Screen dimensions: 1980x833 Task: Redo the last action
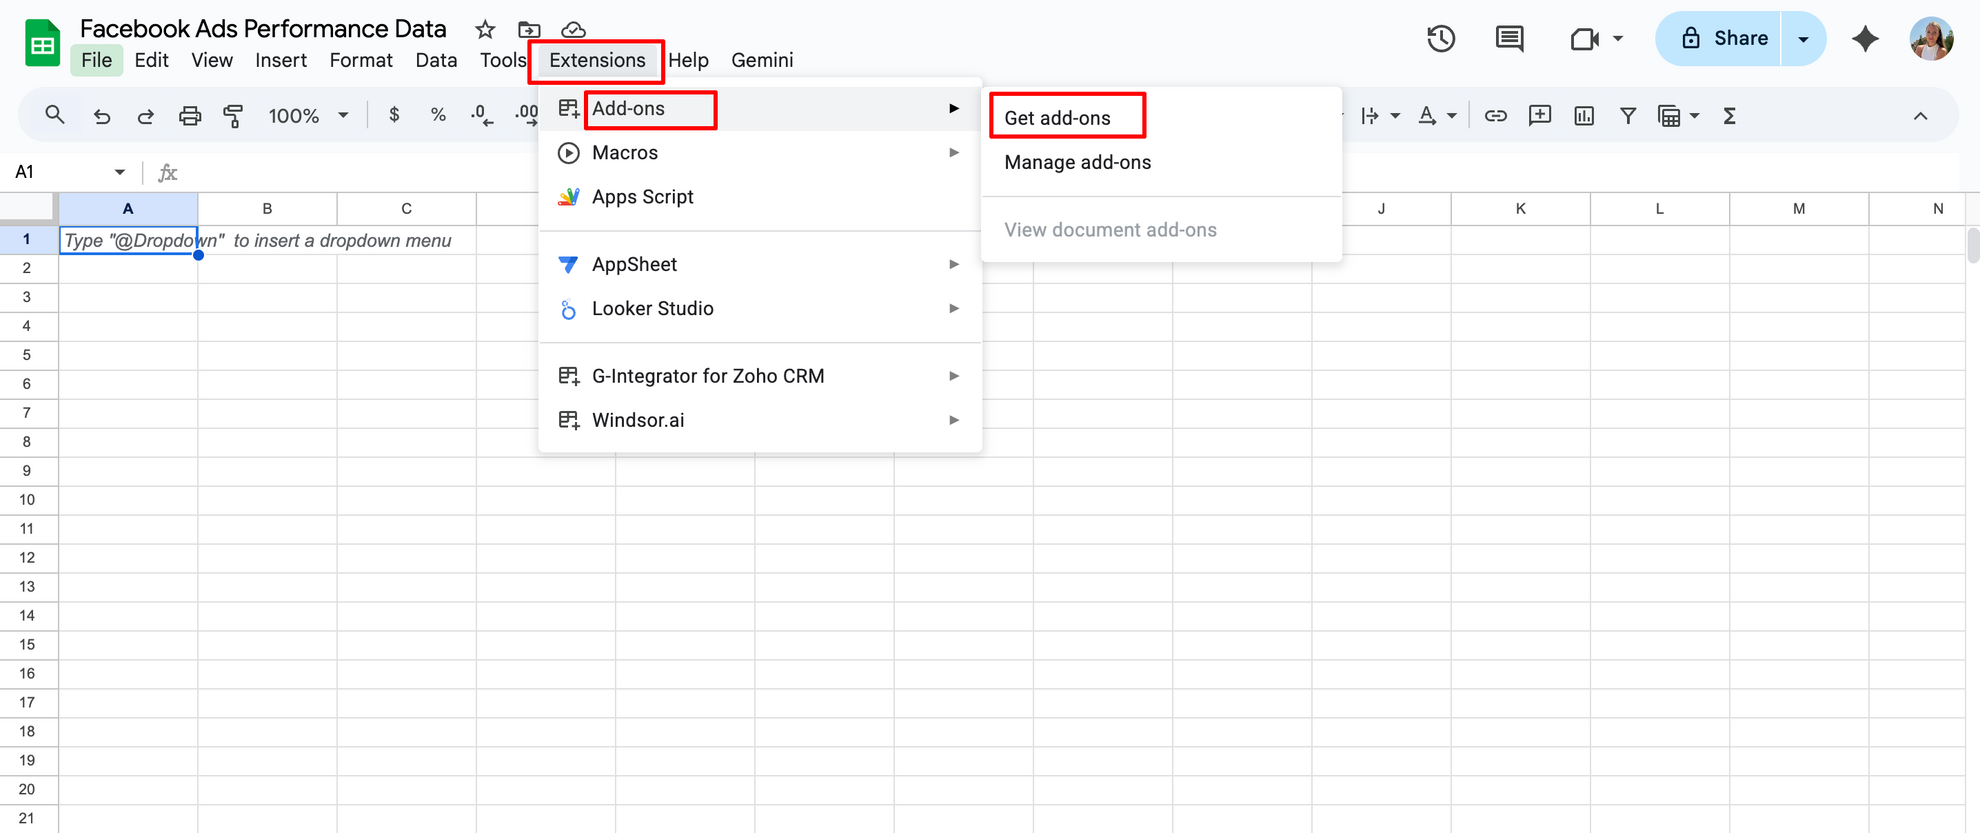pyautogui.click(x=146, y=116)
